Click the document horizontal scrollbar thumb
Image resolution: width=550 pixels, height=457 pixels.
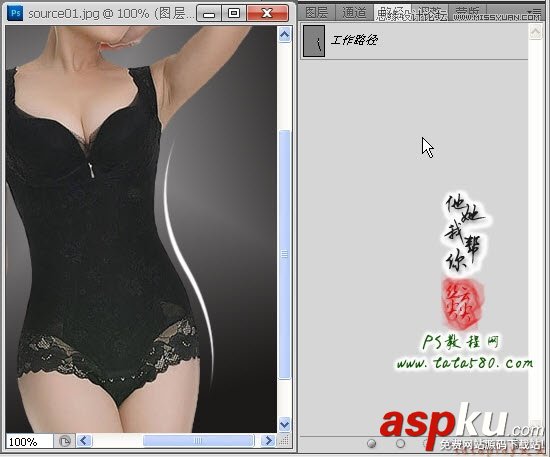pos(198,441)
